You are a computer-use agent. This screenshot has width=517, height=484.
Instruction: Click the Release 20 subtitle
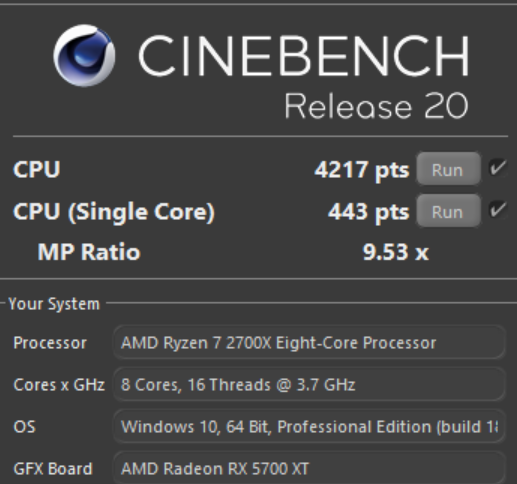click(x=376, y=106)
